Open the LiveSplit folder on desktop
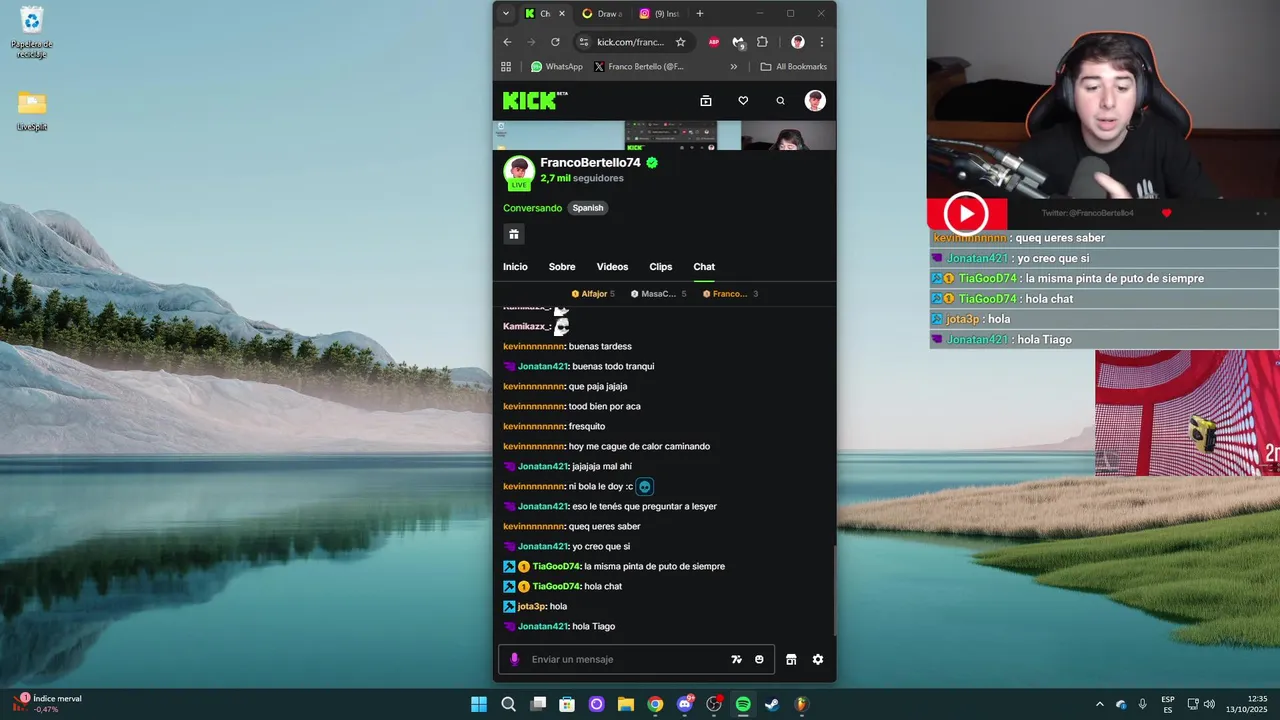This screenshot has width=1280, height=720. (x=32, y=111)
